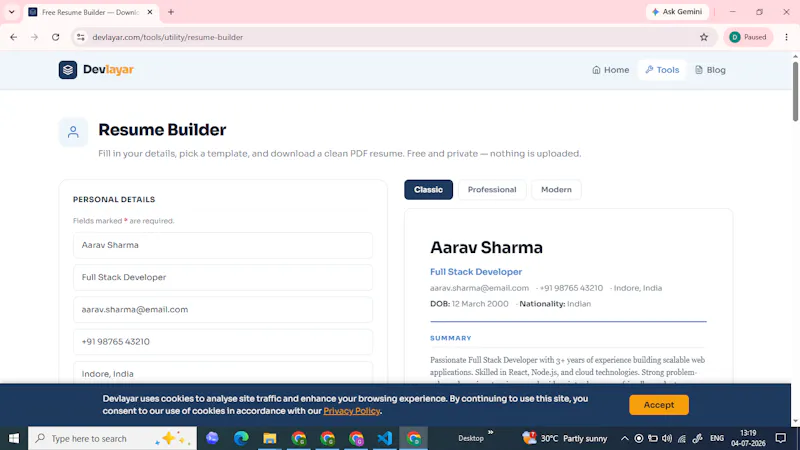Open the chat app icon on taskbar
800x450 pixels.
click(212, 438)
